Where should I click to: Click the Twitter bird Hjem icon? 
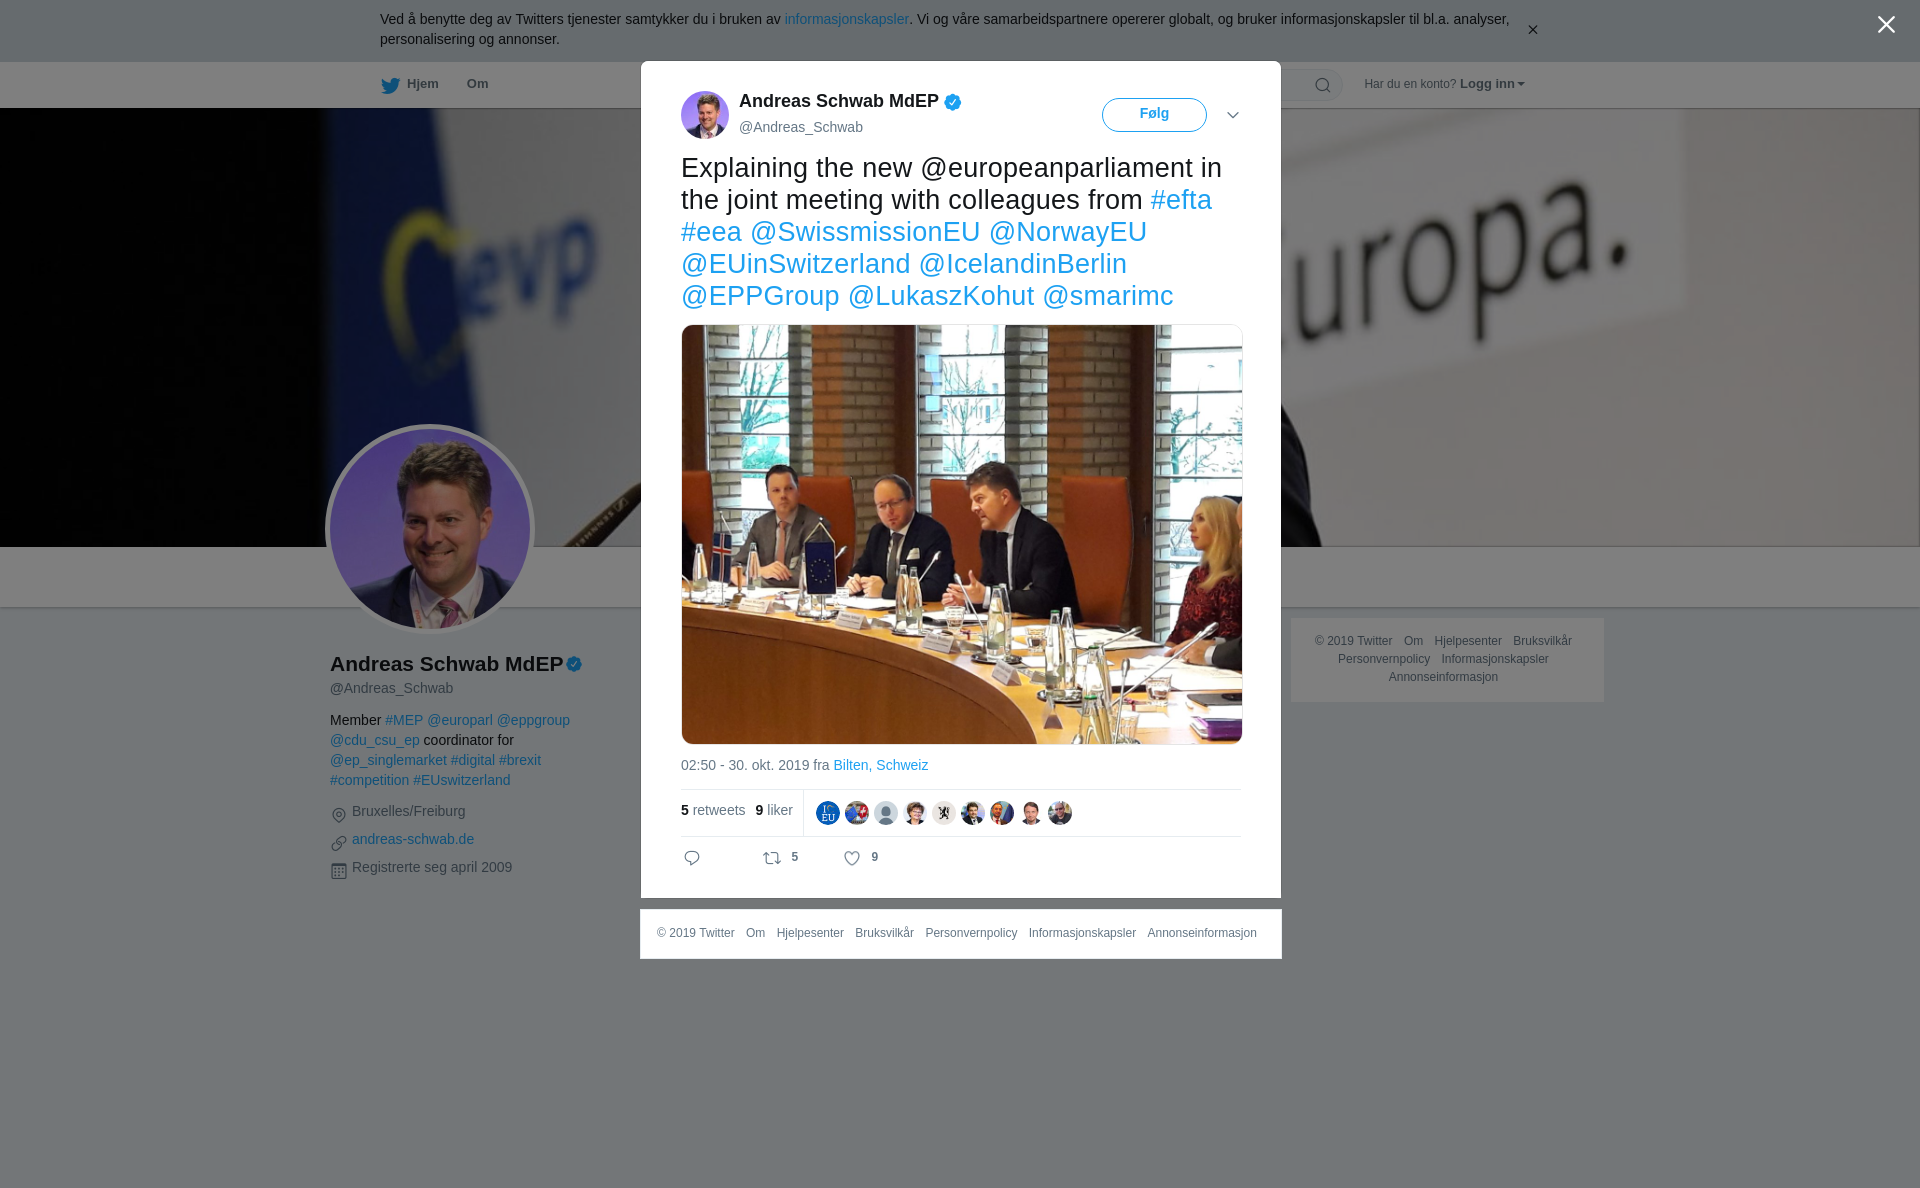tap(390, 85)
